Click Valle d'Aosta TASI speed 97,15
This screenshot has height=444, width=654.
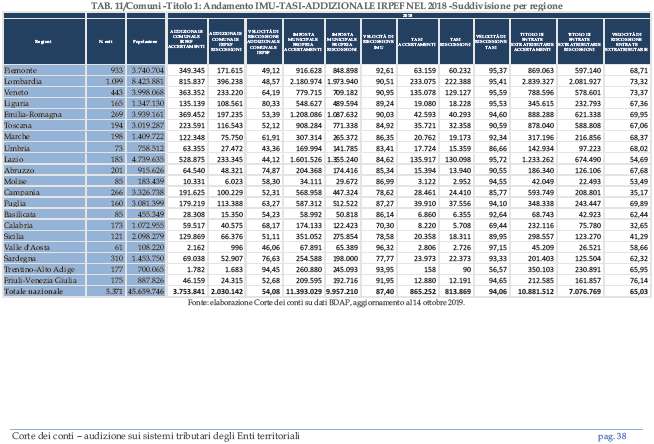coord(498,248)
